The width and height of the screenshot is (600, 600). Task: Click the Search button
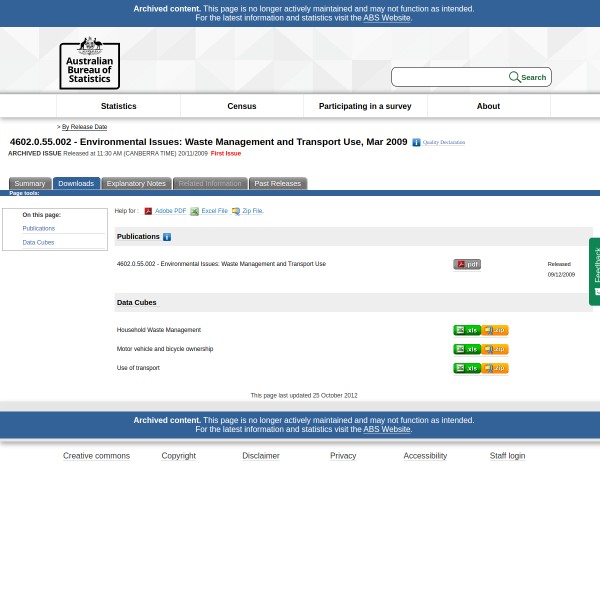point(528,77)
